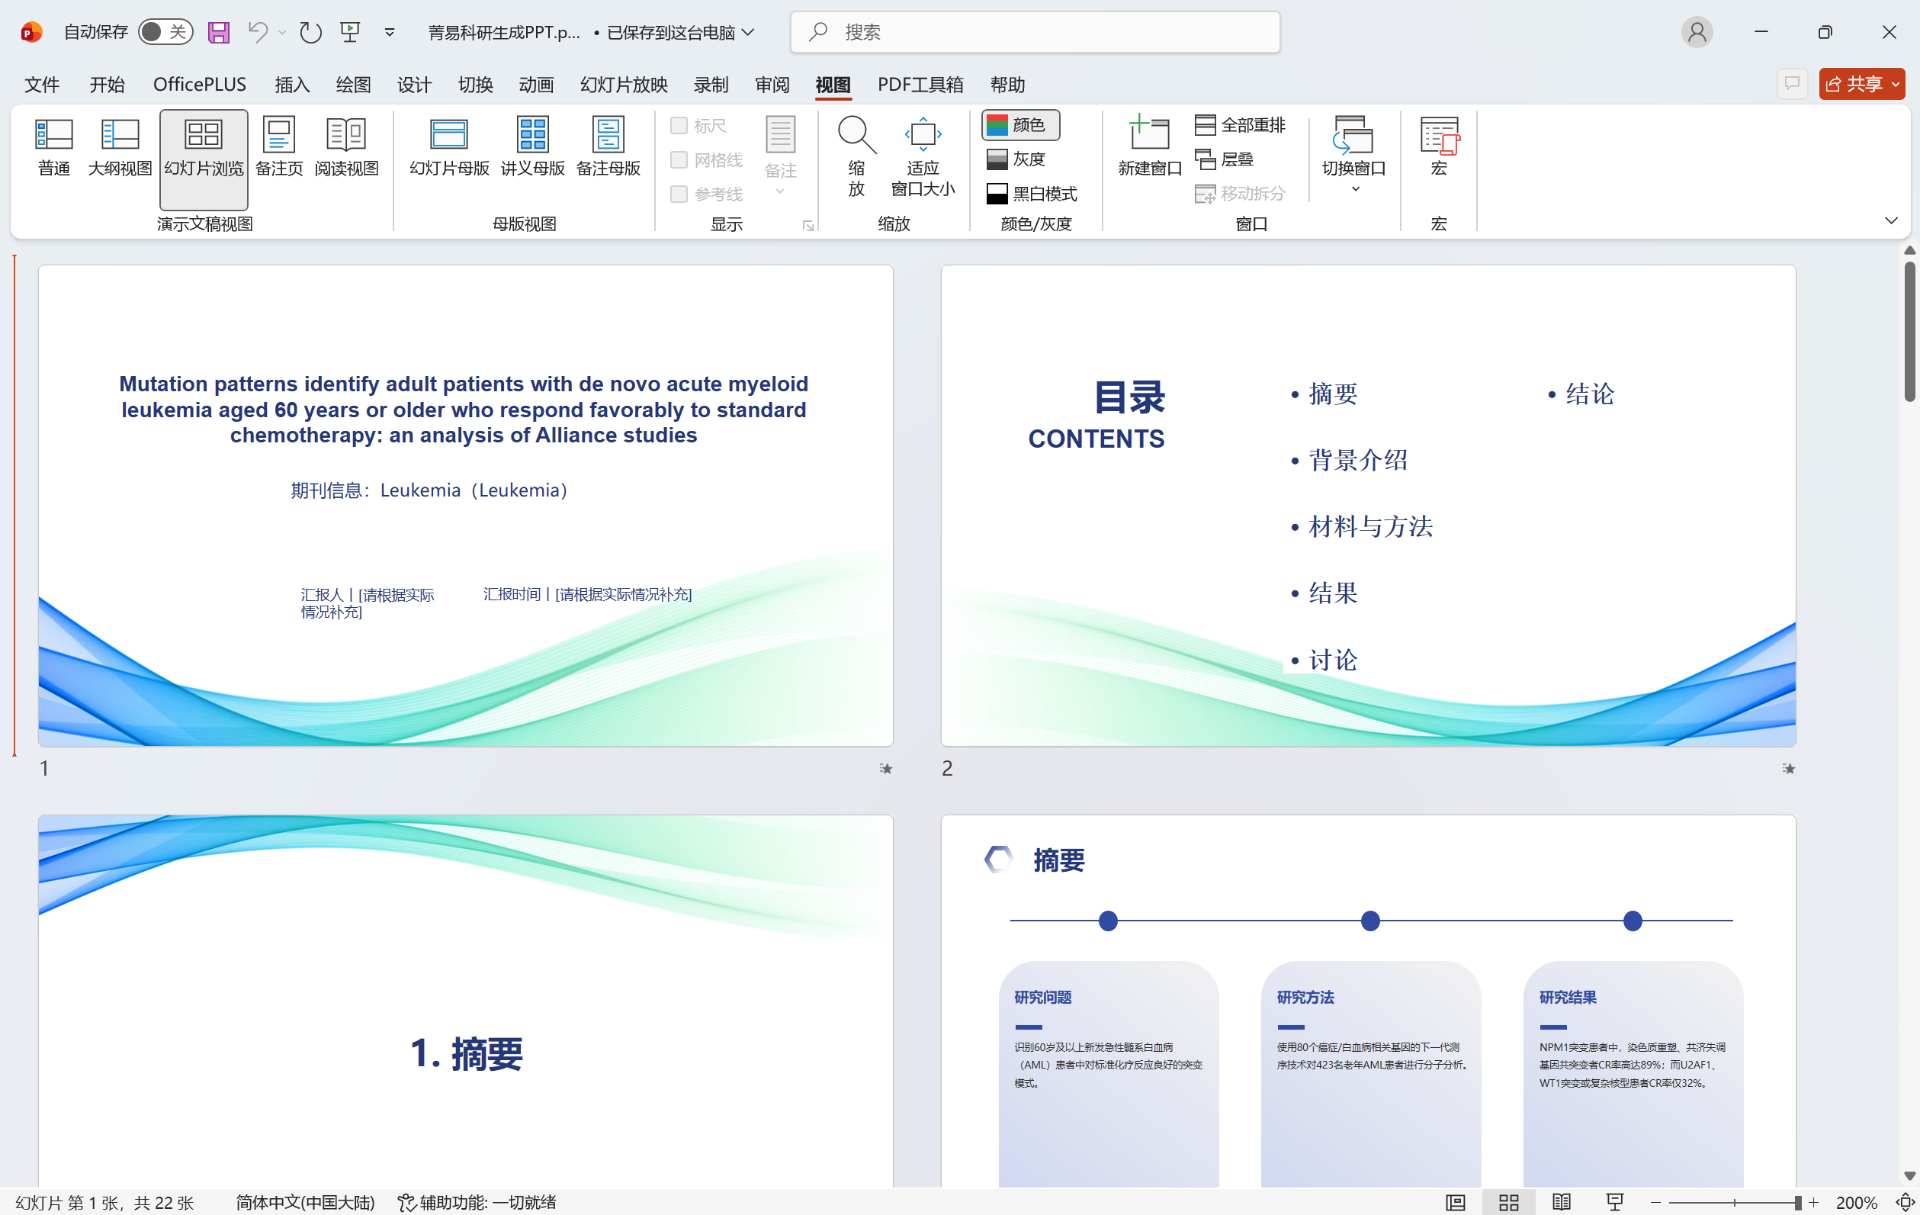Open the Insert (插入) ribbon tab
The width and height of the screenshot is (1920, 1215).
coord(292,85)
